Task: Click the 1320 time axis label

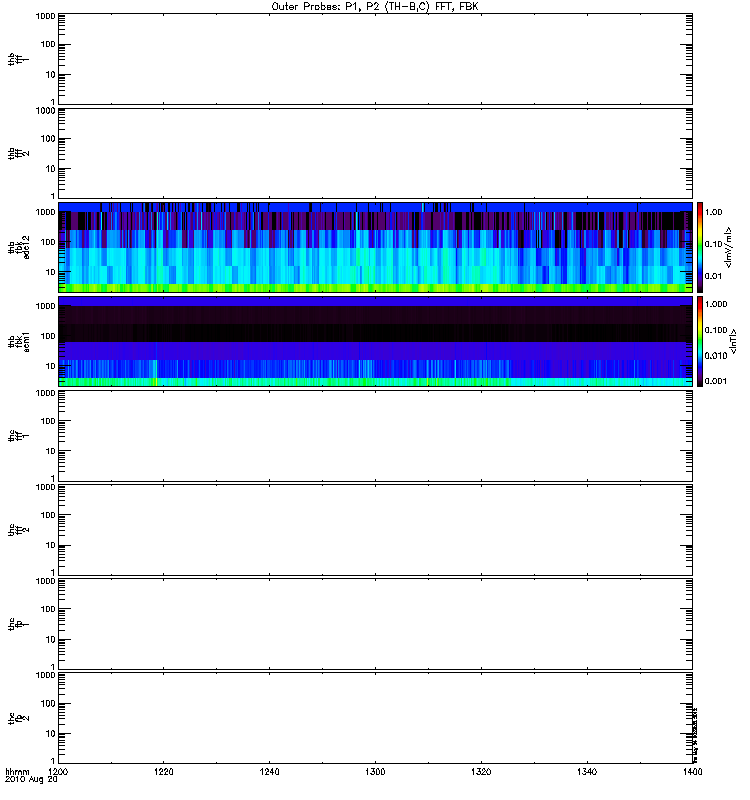Action: pyautogui.click(x=481, y=772)
